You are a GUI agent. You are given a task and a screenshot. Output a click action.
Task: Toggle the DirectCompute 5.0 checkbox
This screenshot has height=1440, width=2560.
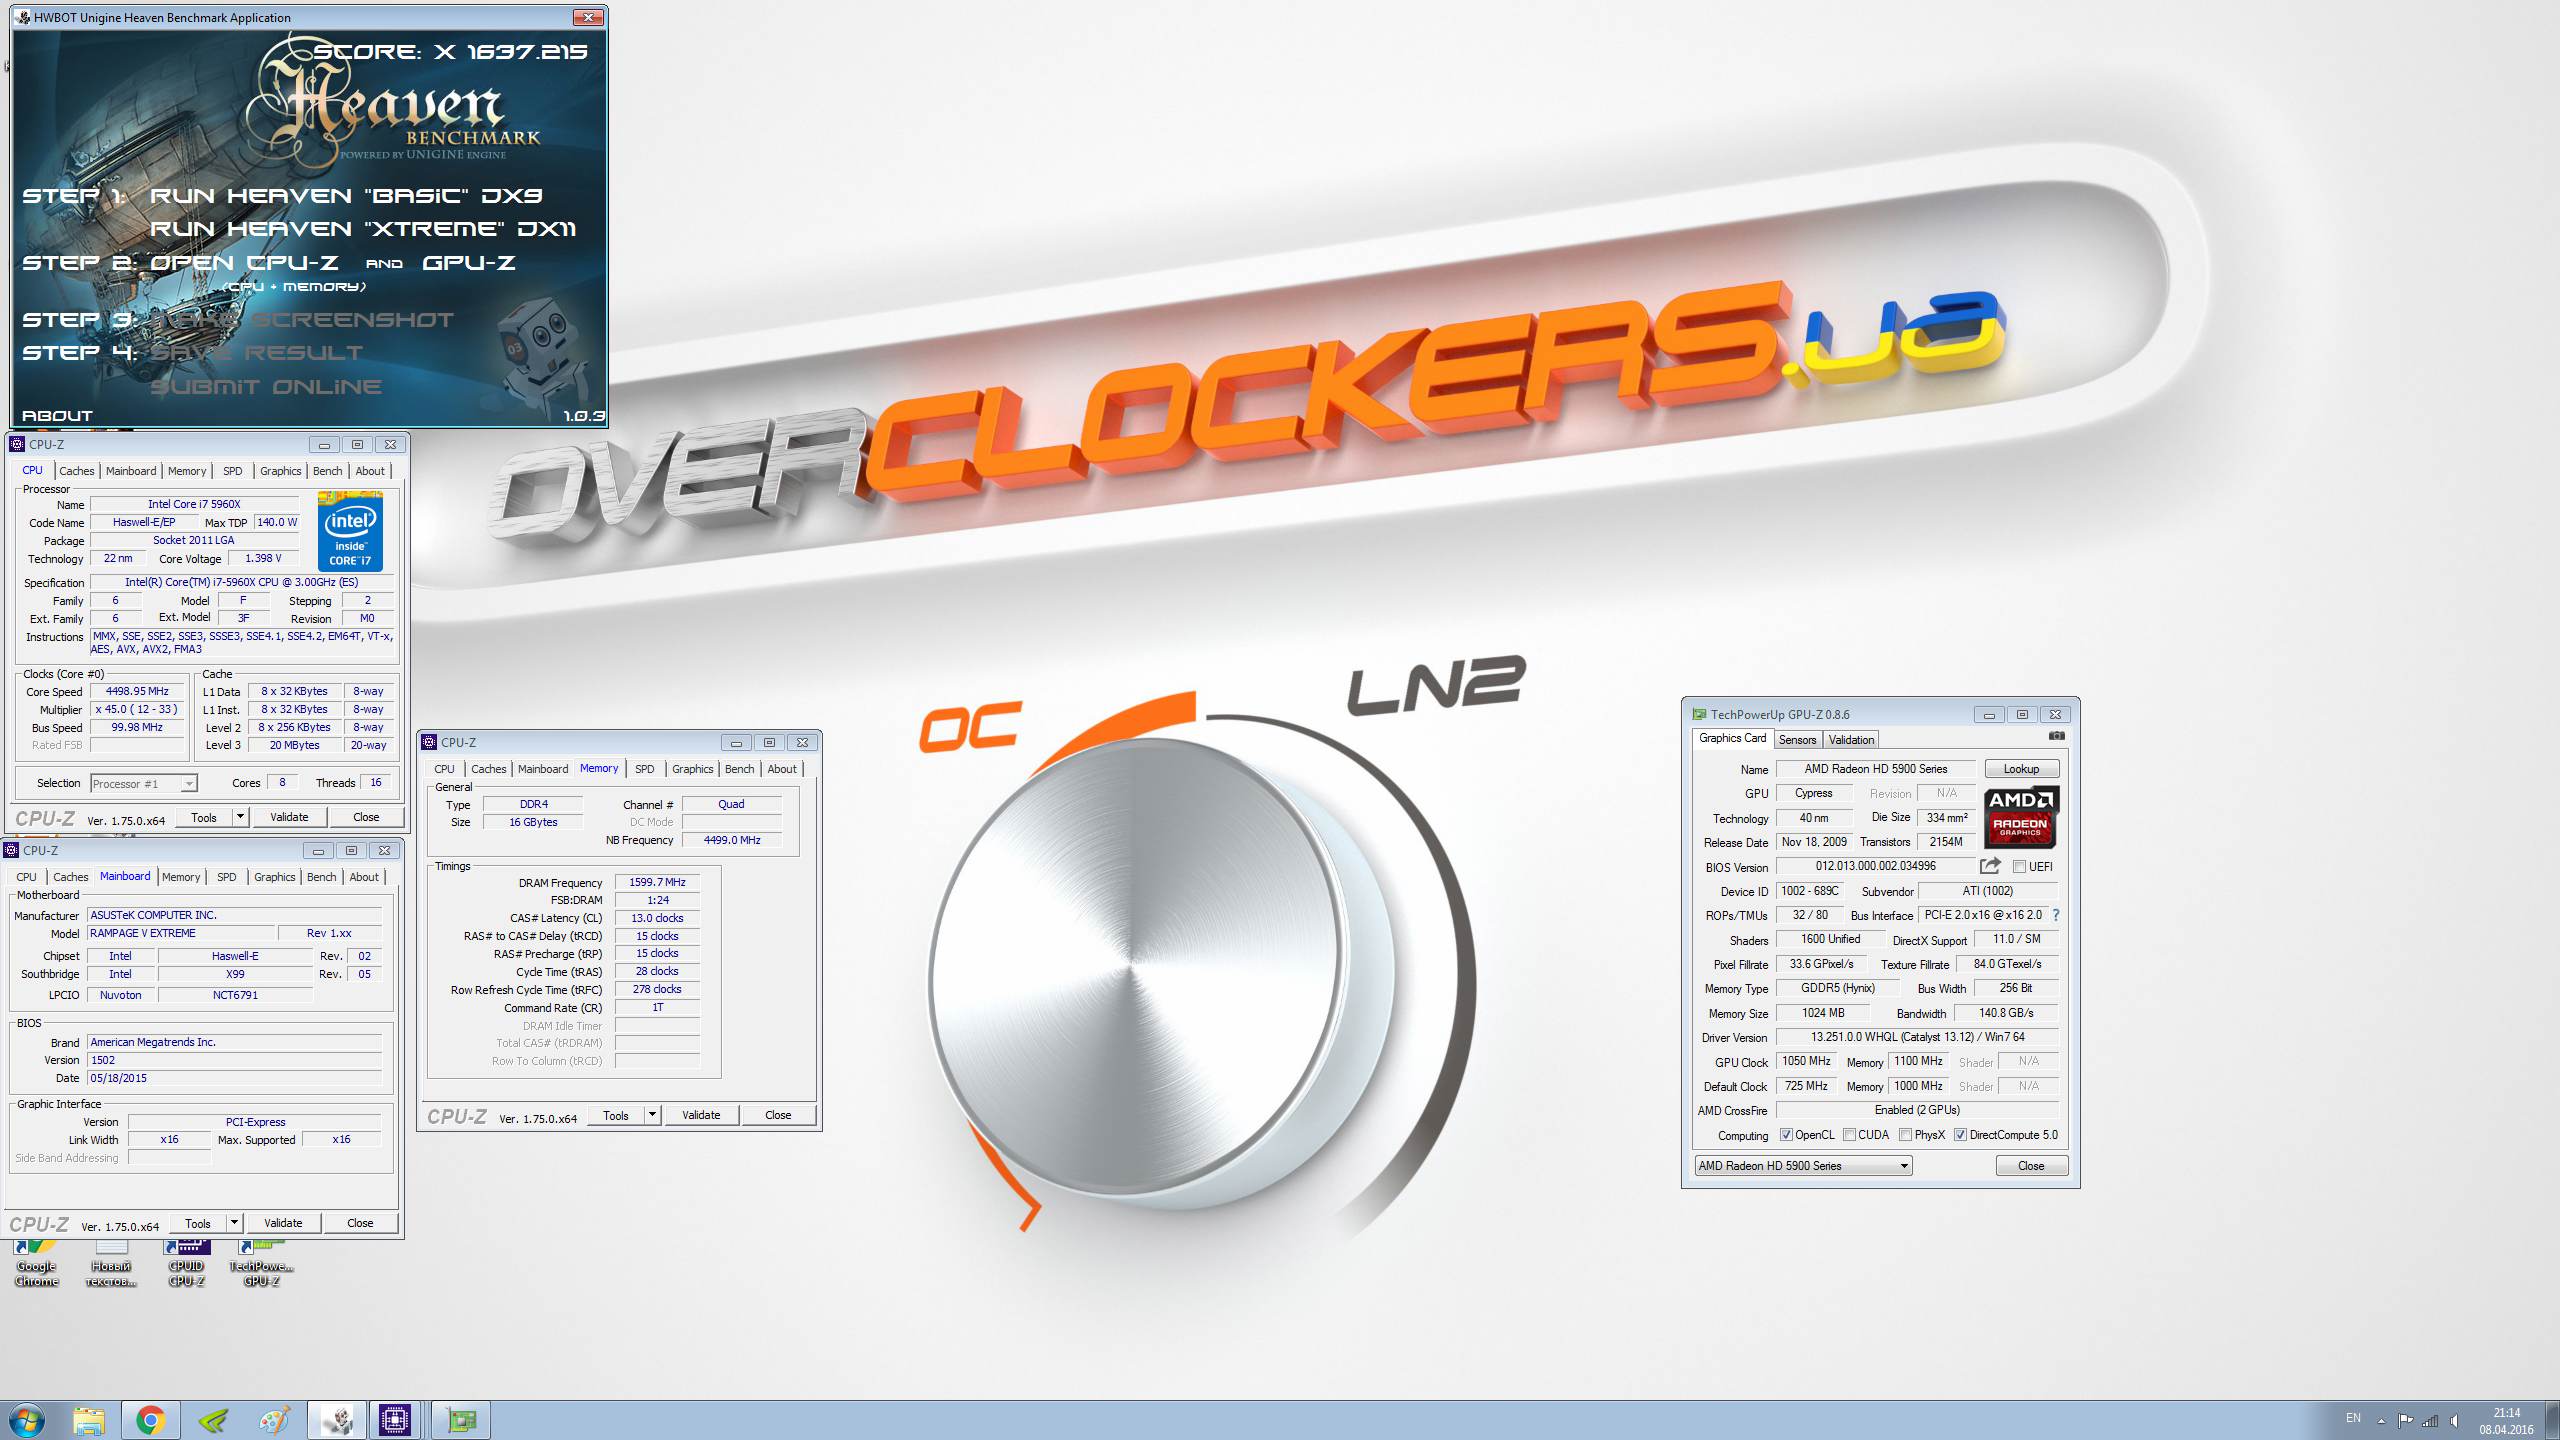(x=1960, y=1135)
